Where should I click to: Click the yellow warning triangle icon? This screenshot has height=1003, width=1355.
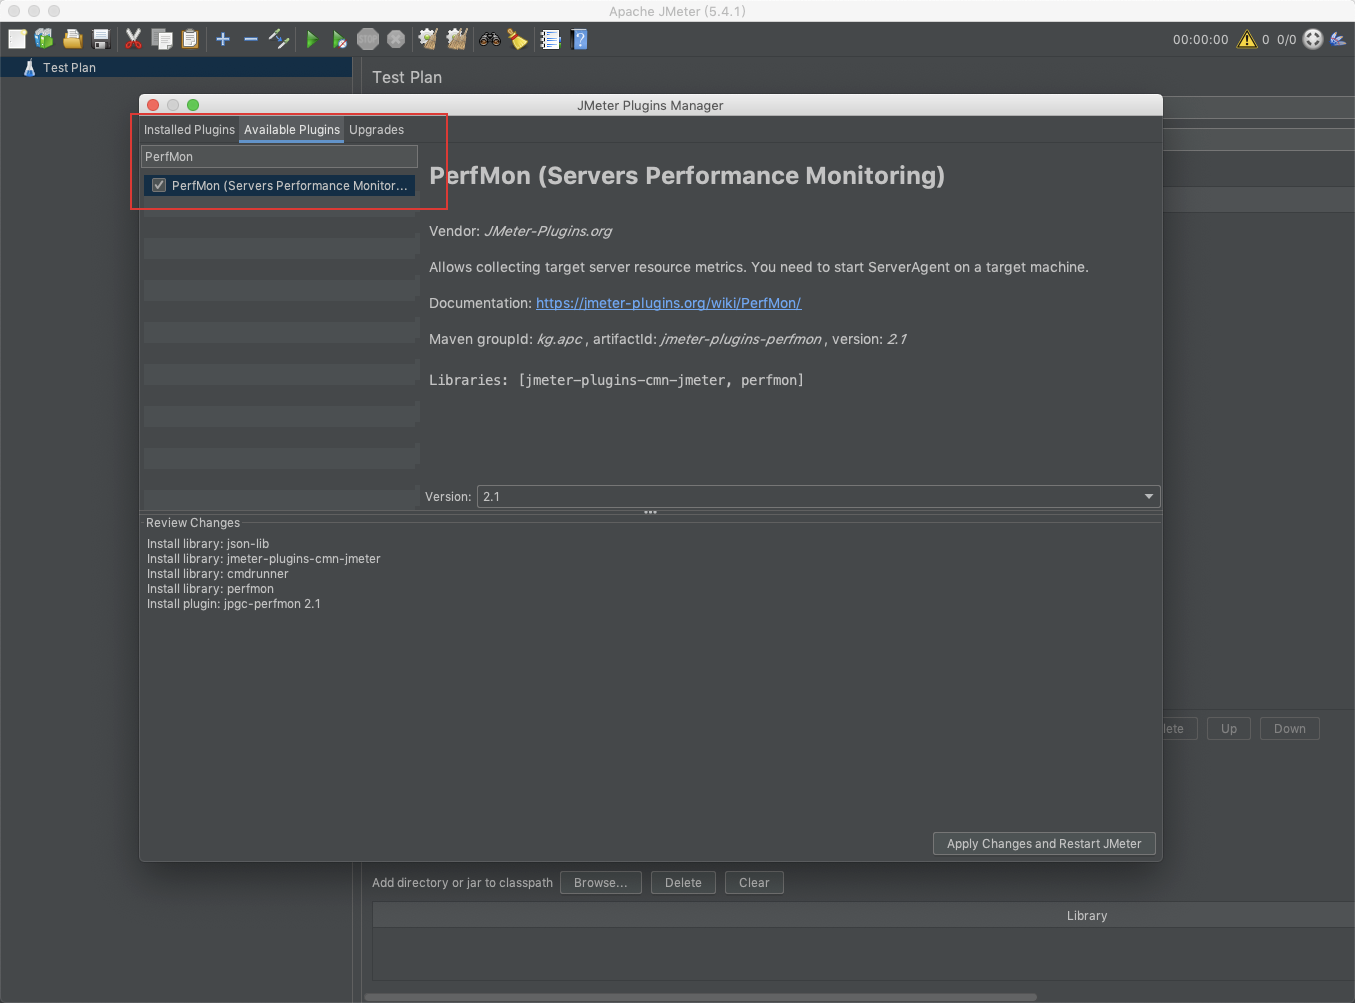pyautogui.click(x=1247, y=39)
